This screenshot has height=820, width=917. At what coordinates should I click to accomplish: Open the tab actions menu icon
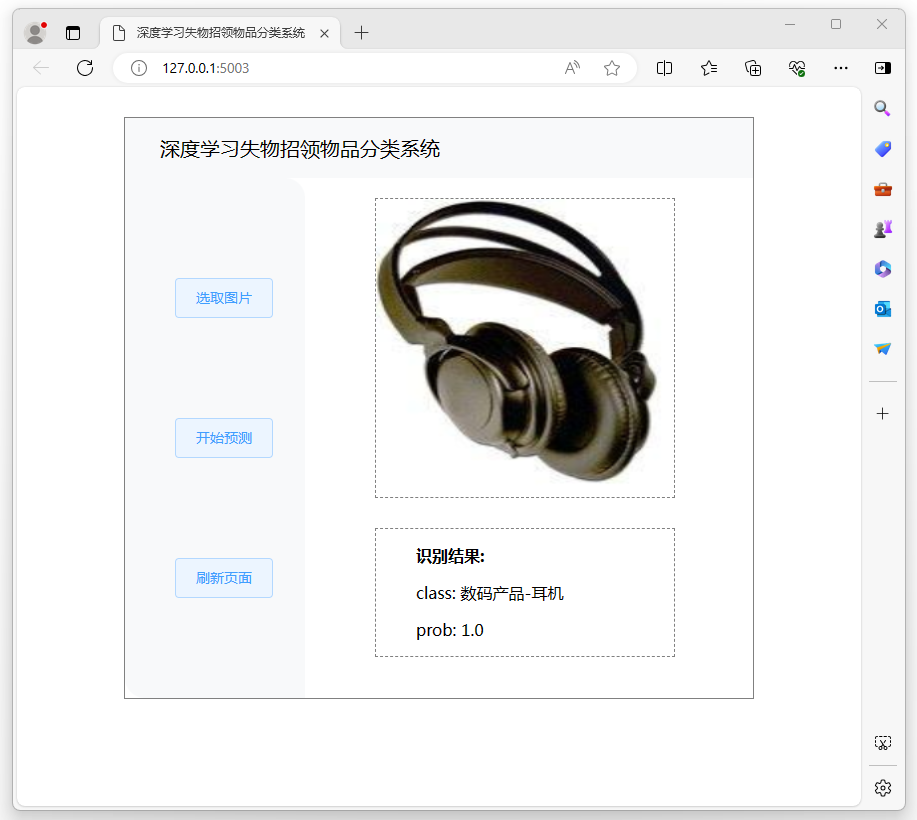pyautogui.click(x=73, y=33)
